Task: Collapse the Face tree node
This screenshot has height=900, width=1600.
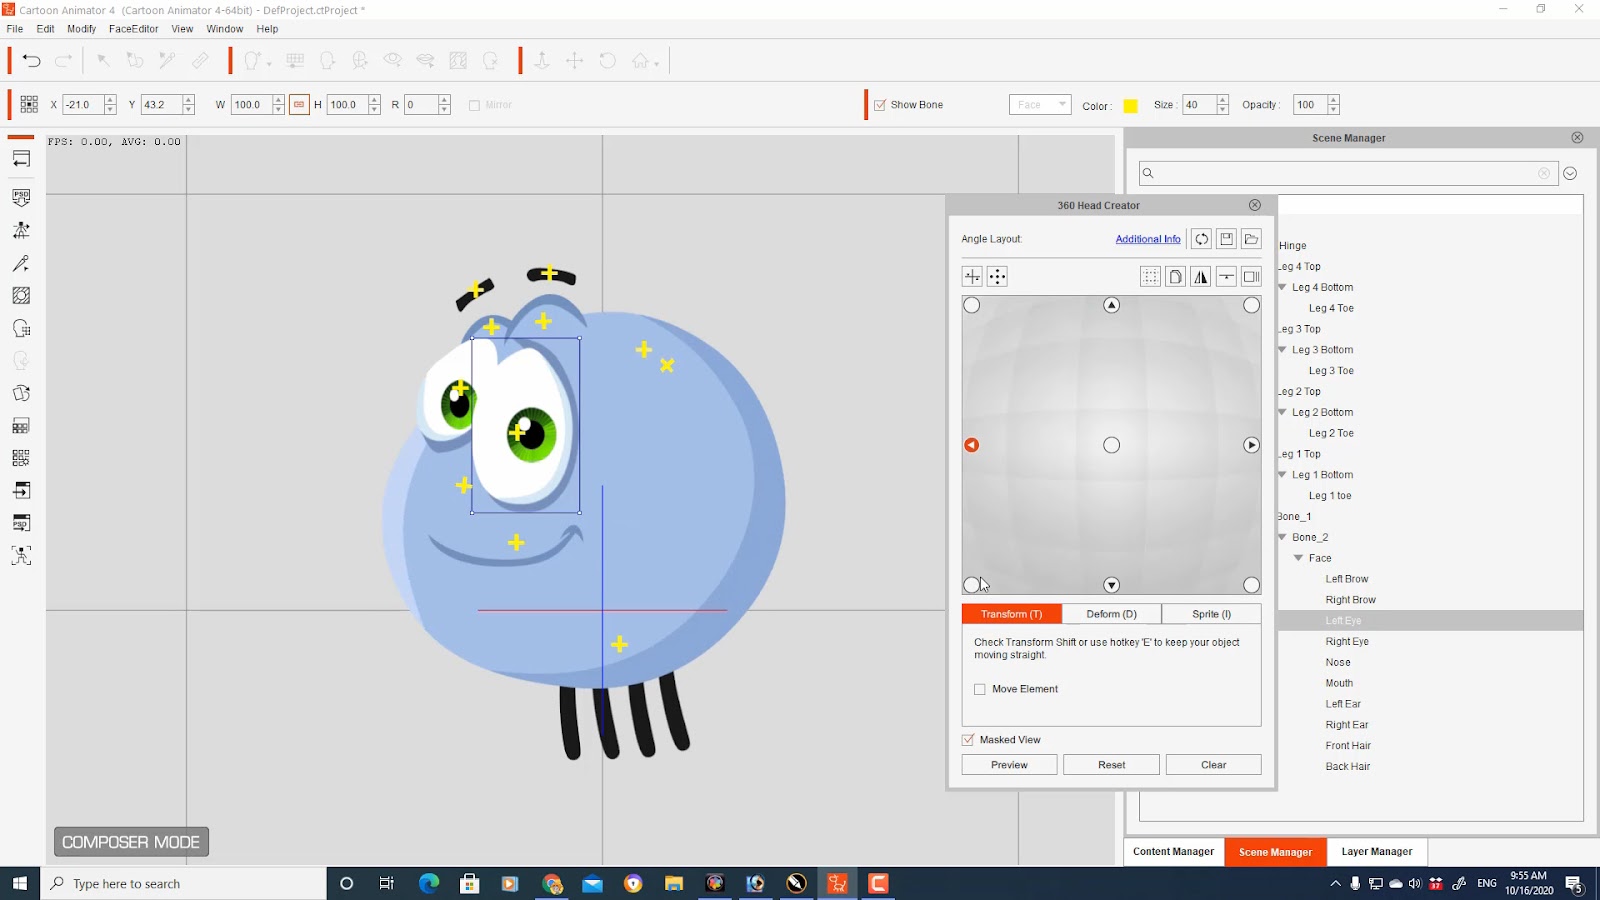Action: (1298, 558)
